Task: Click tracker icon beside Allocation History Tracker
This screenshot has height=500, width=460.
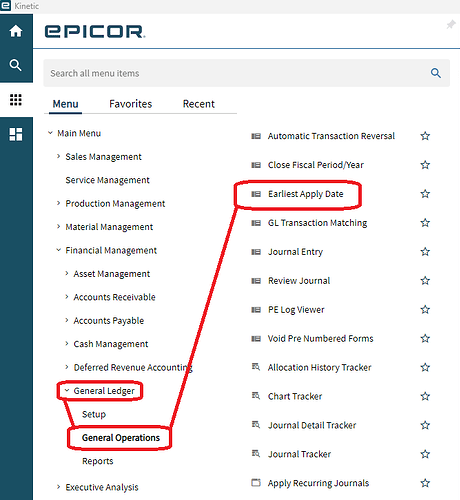Action: pyautogui.click(x=256, y=367)
